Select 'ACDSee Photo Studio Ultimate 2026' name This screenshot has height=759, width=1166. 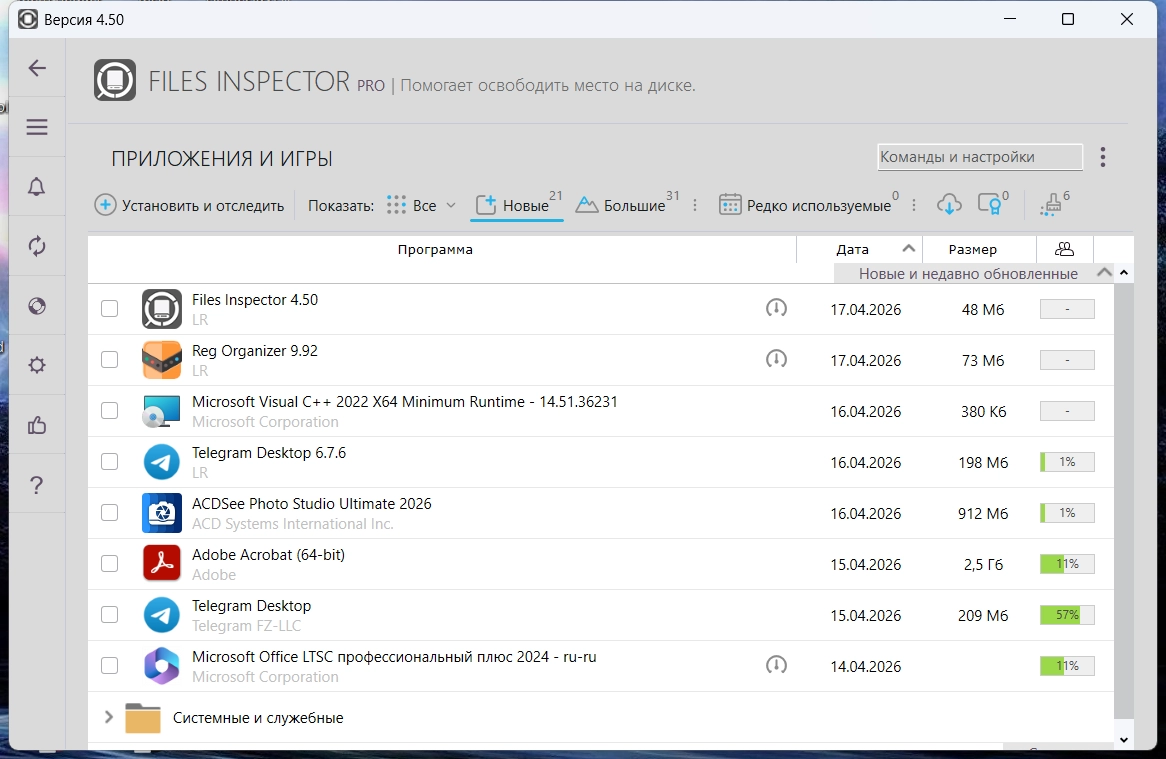tap(312, 503)
